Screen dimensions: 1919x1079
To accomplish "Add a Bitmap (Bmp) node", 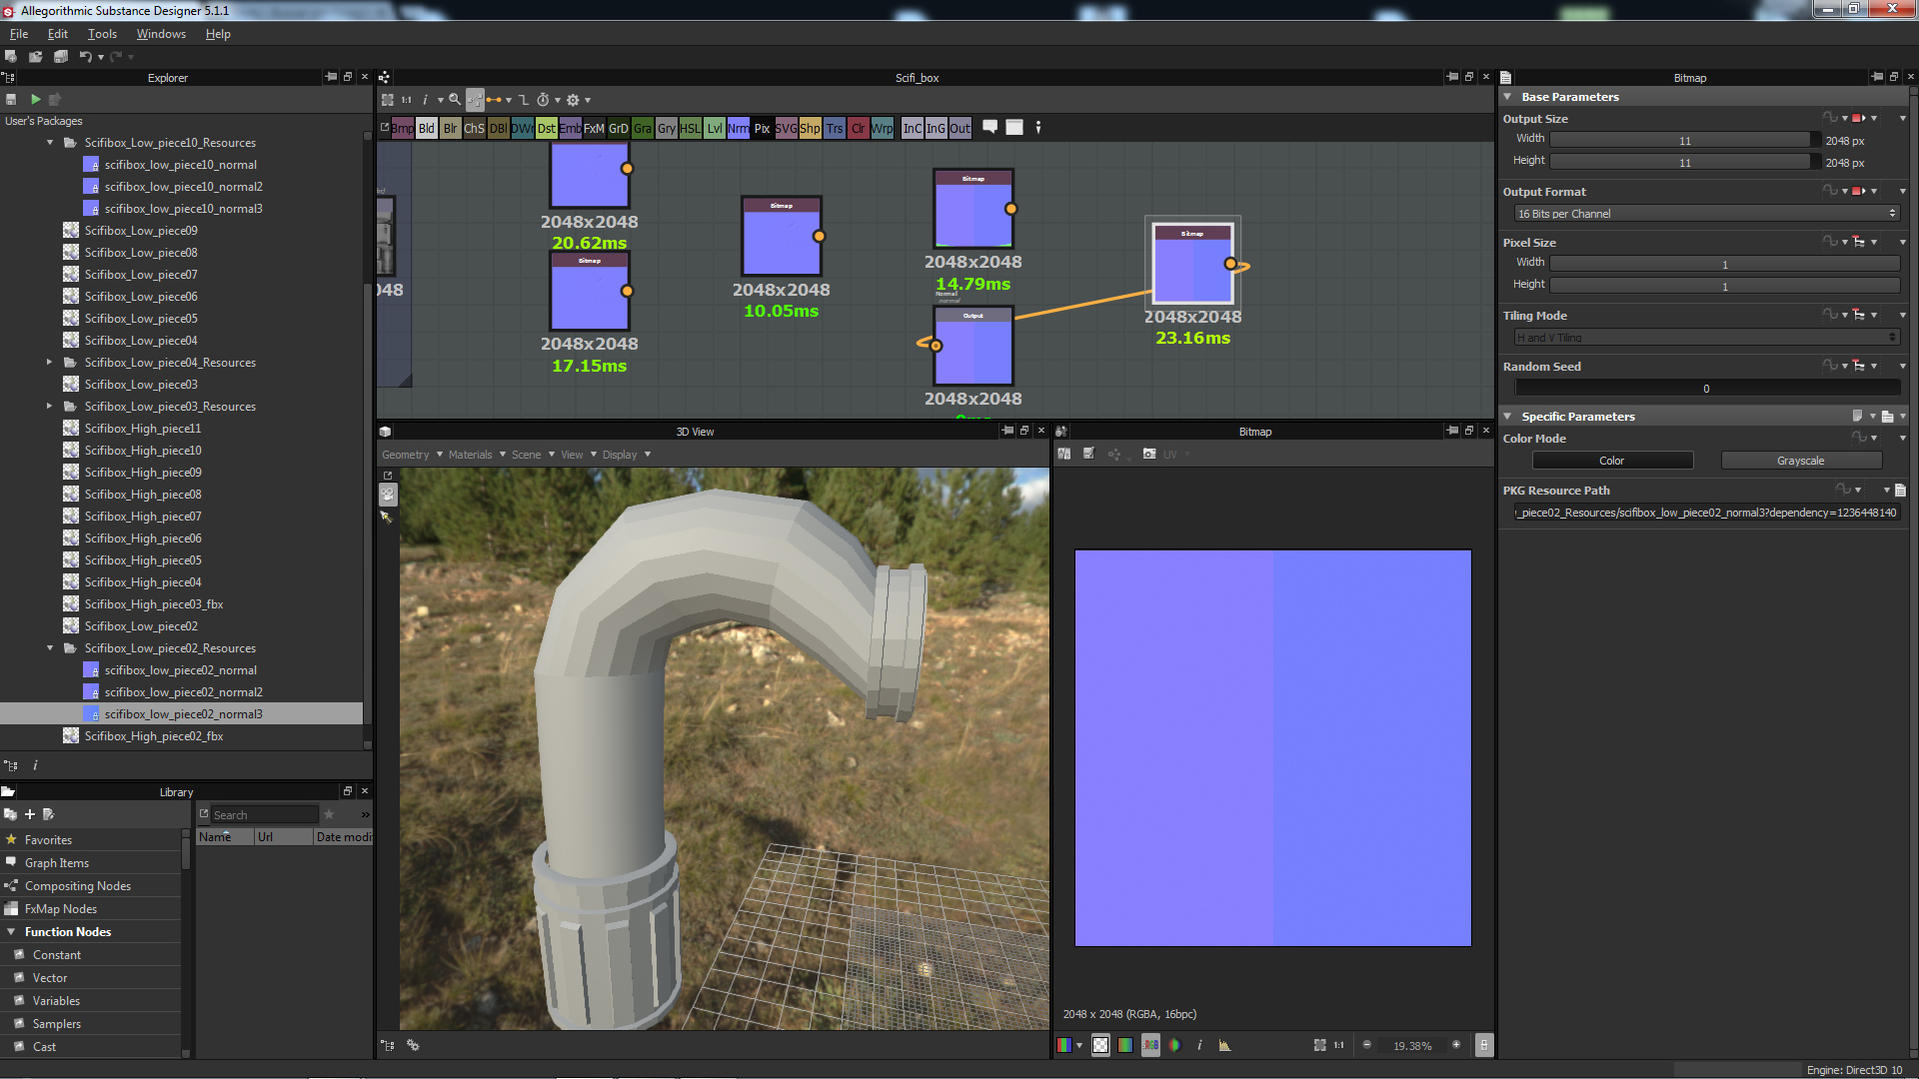I will coord(402,128).
